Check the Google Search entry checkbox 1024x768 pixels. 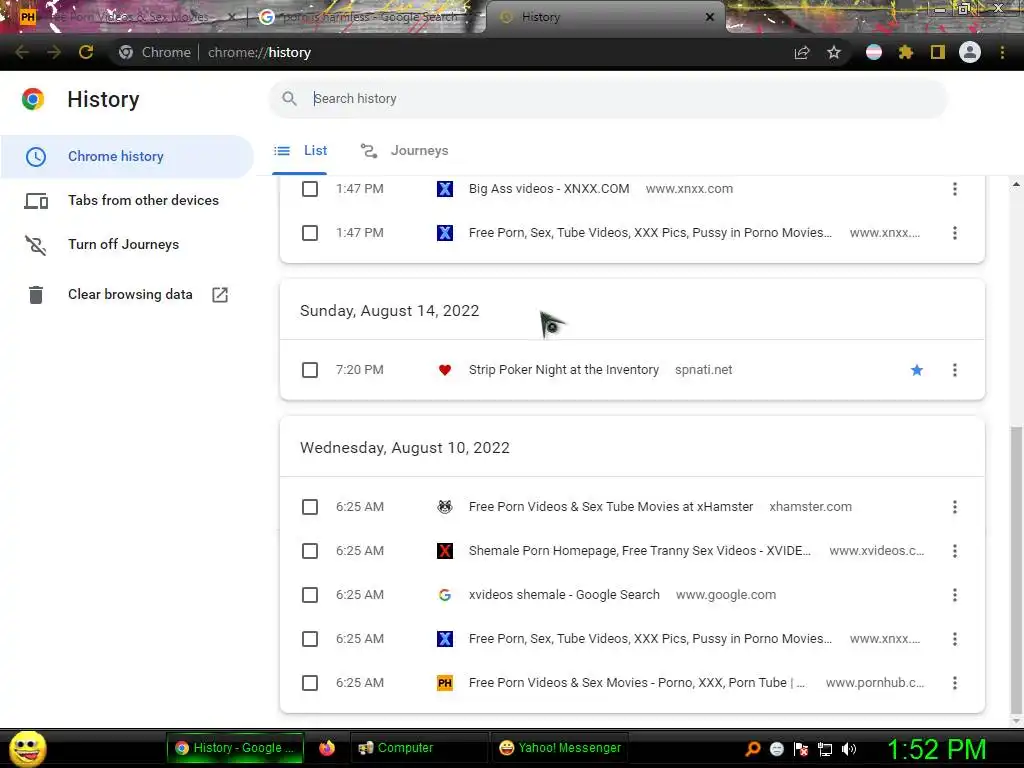coord(310,595)
